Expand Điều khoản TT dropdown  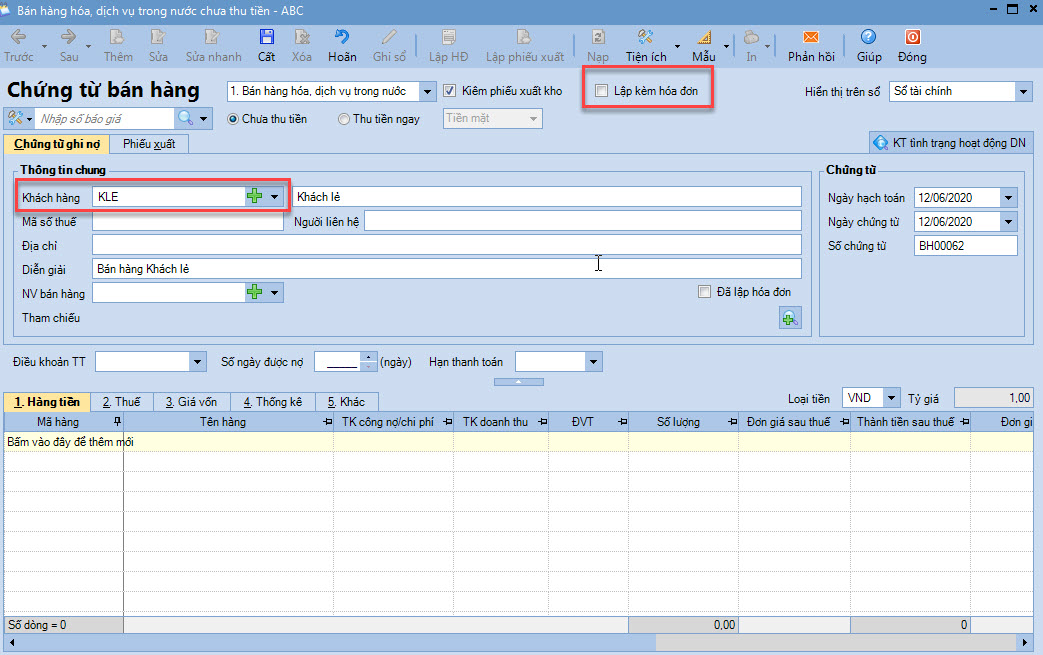pyautogui.click(x=197, y=362)
